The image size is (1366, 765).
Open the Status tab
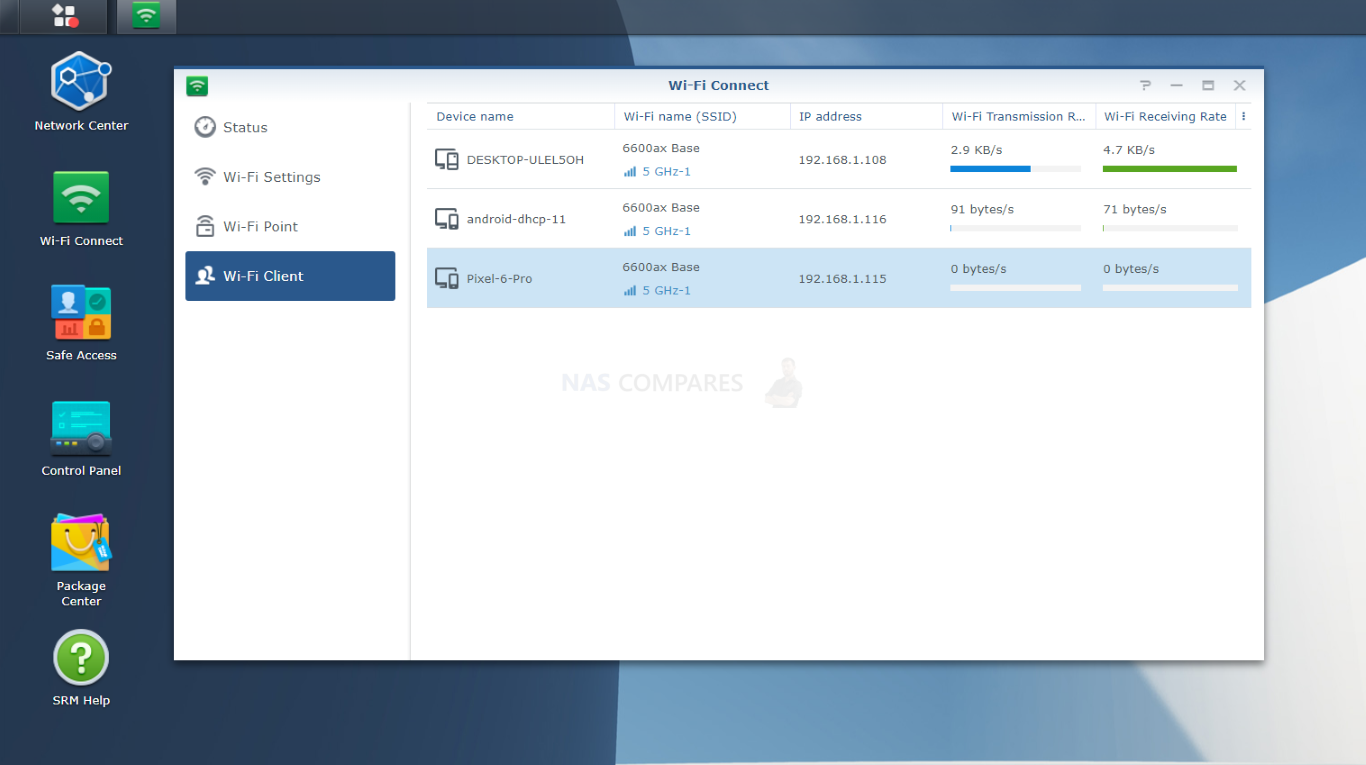(x=290, y=127)
